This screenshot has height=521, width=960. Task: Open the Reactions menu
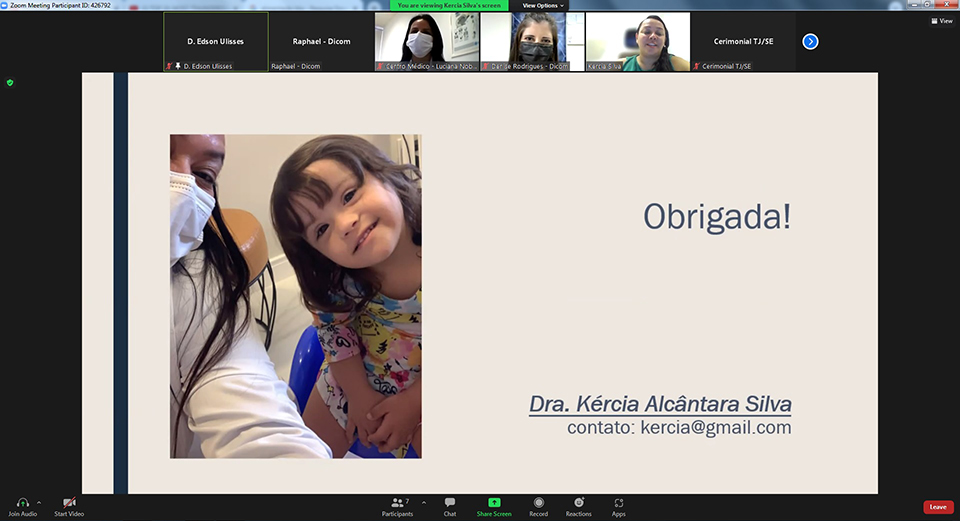578,503
